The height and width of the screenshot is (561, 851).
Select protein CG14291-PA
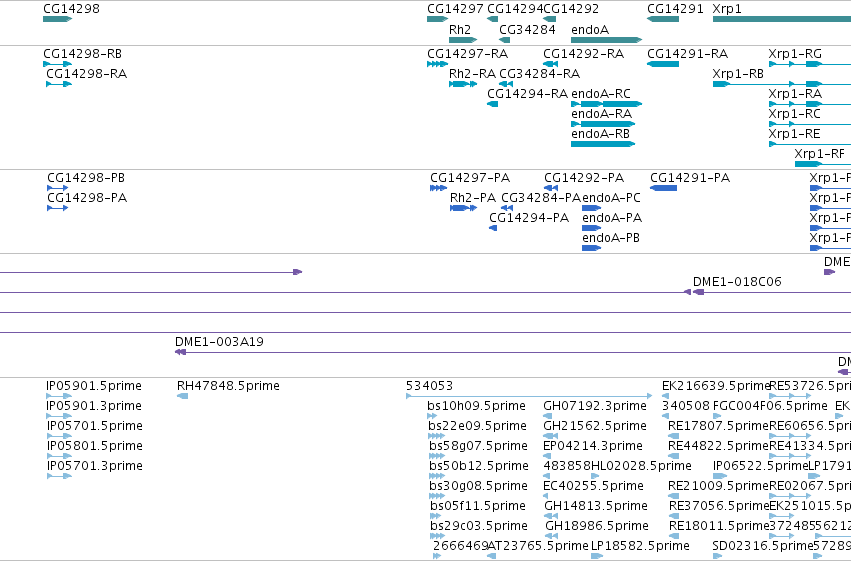point(663,188)
